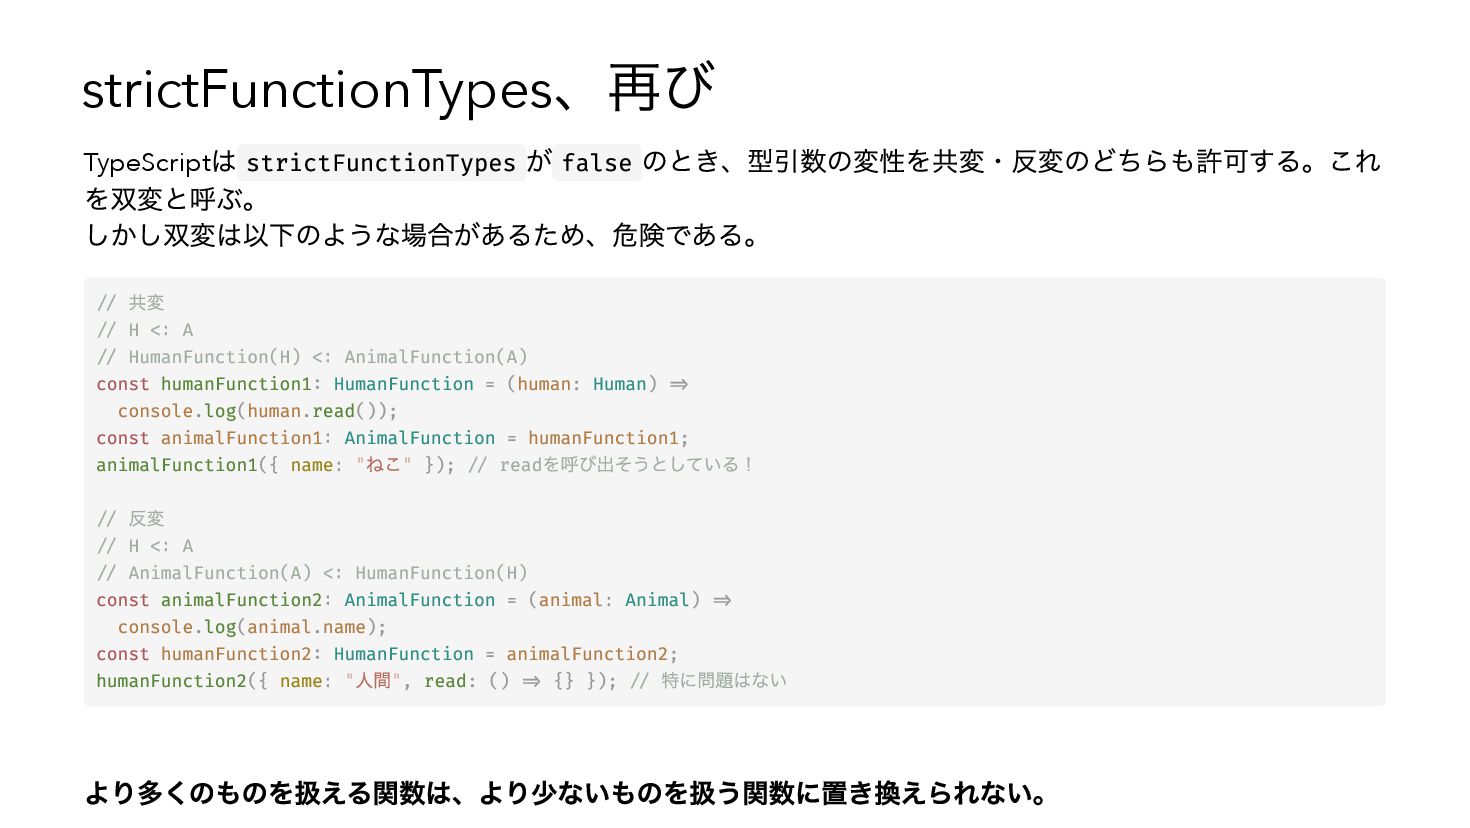Click the comment "readを呼び出そうとしている！"
This screenshot has height=828, width=1470.
(x=625, y=465)
